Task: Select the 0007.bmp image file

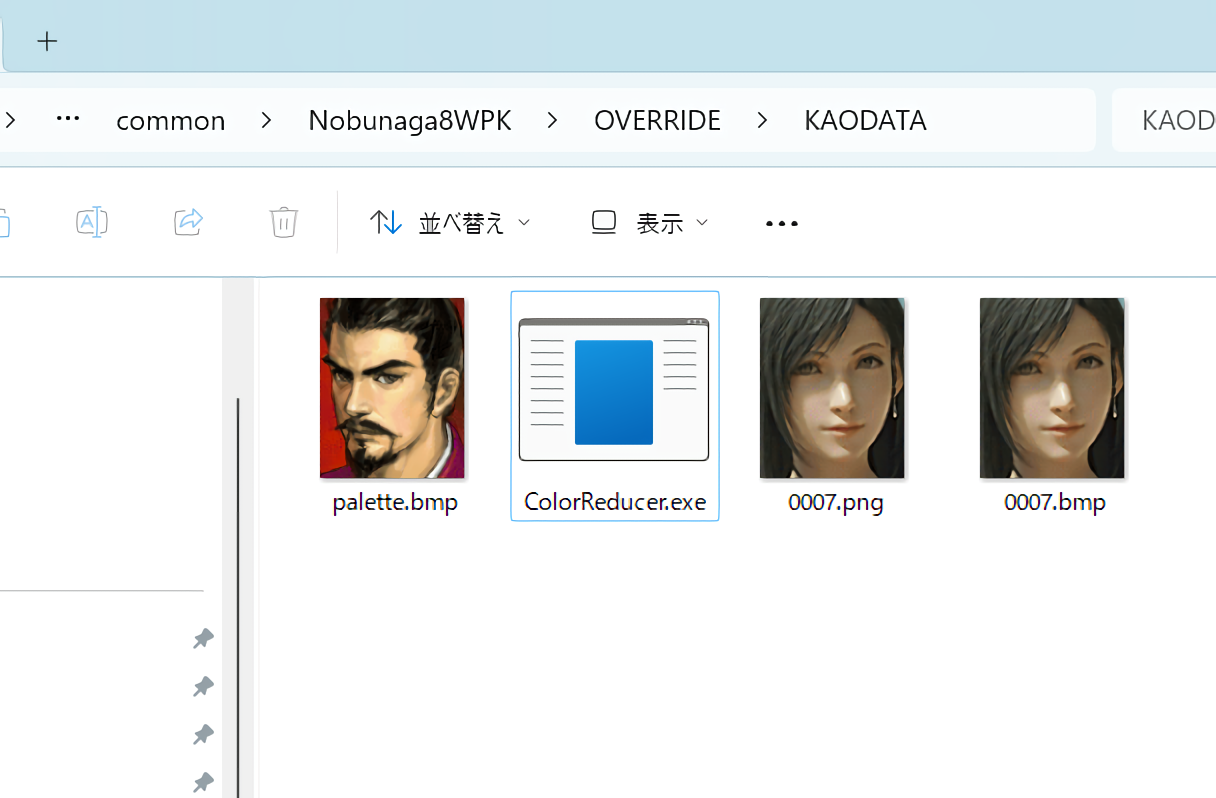Action: pyautogui.click(x=1052, y=388)
